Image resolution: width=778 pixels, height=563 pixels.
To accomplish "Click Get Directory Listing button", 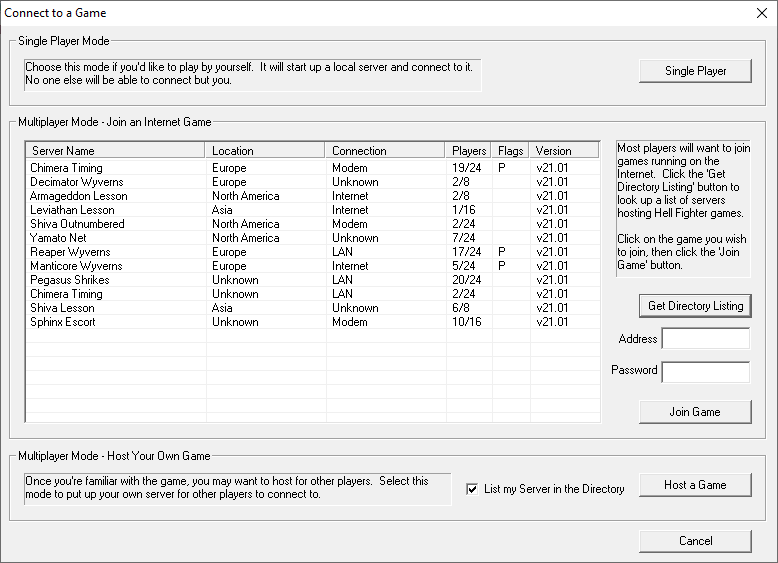I will click(695, 306).
